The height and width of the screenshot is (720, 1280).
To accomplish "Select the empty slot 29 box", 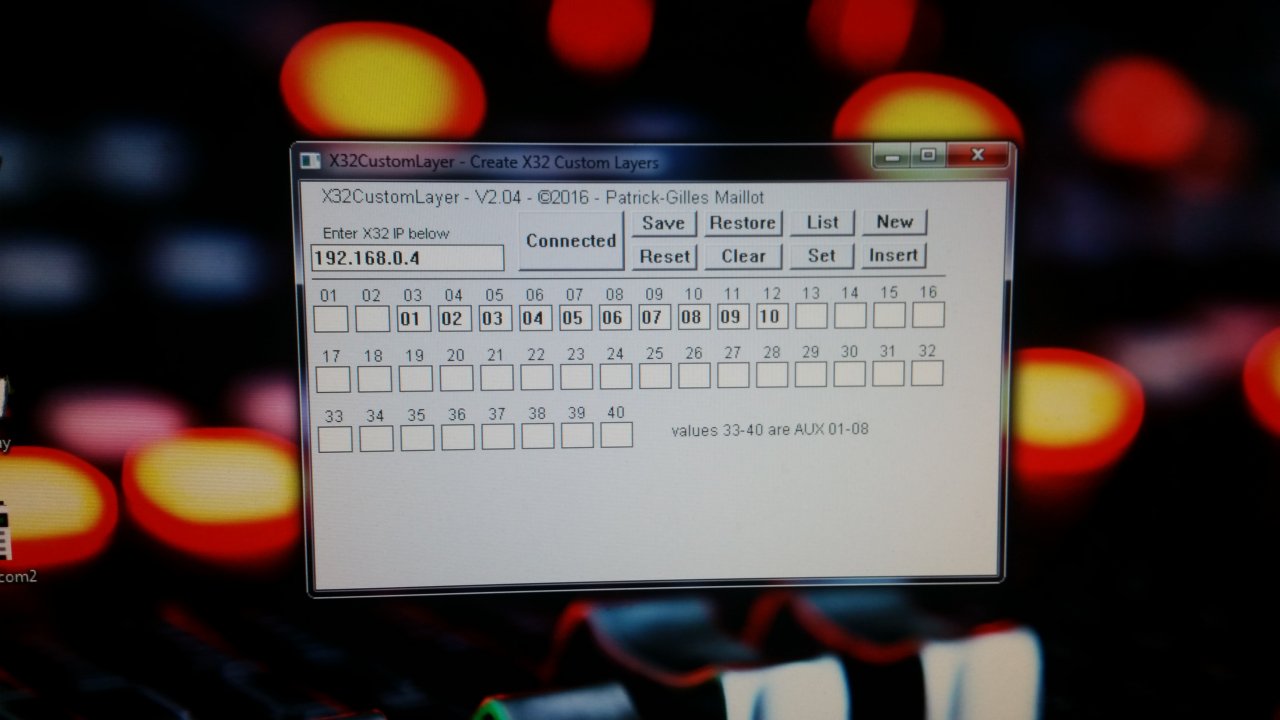I will [811, 374].
